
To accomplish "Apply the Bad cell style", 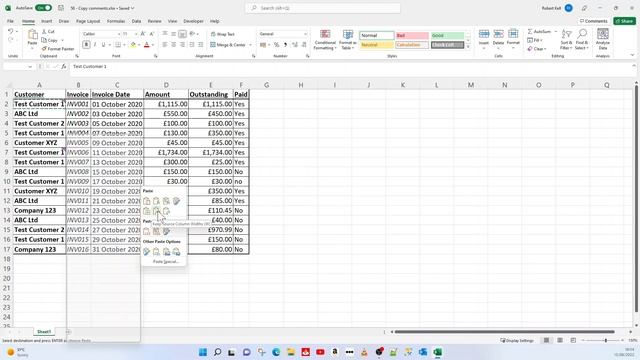I will 412,36.
